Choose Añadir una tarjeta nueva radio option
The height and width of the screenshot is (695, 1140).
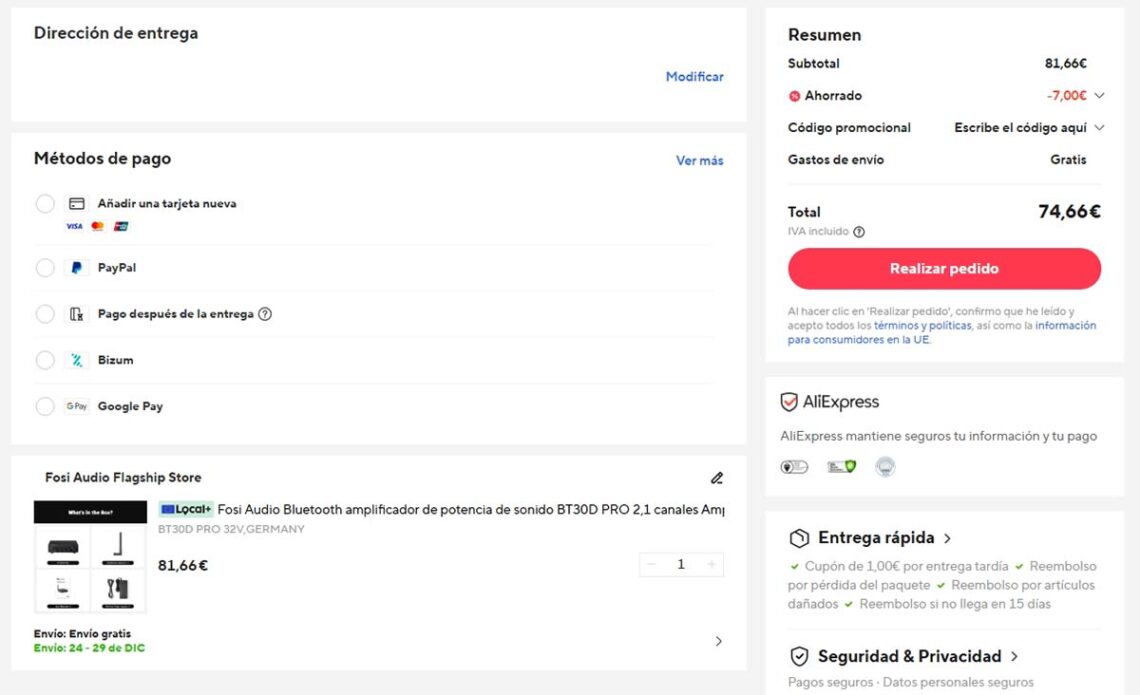pos(45,204)
